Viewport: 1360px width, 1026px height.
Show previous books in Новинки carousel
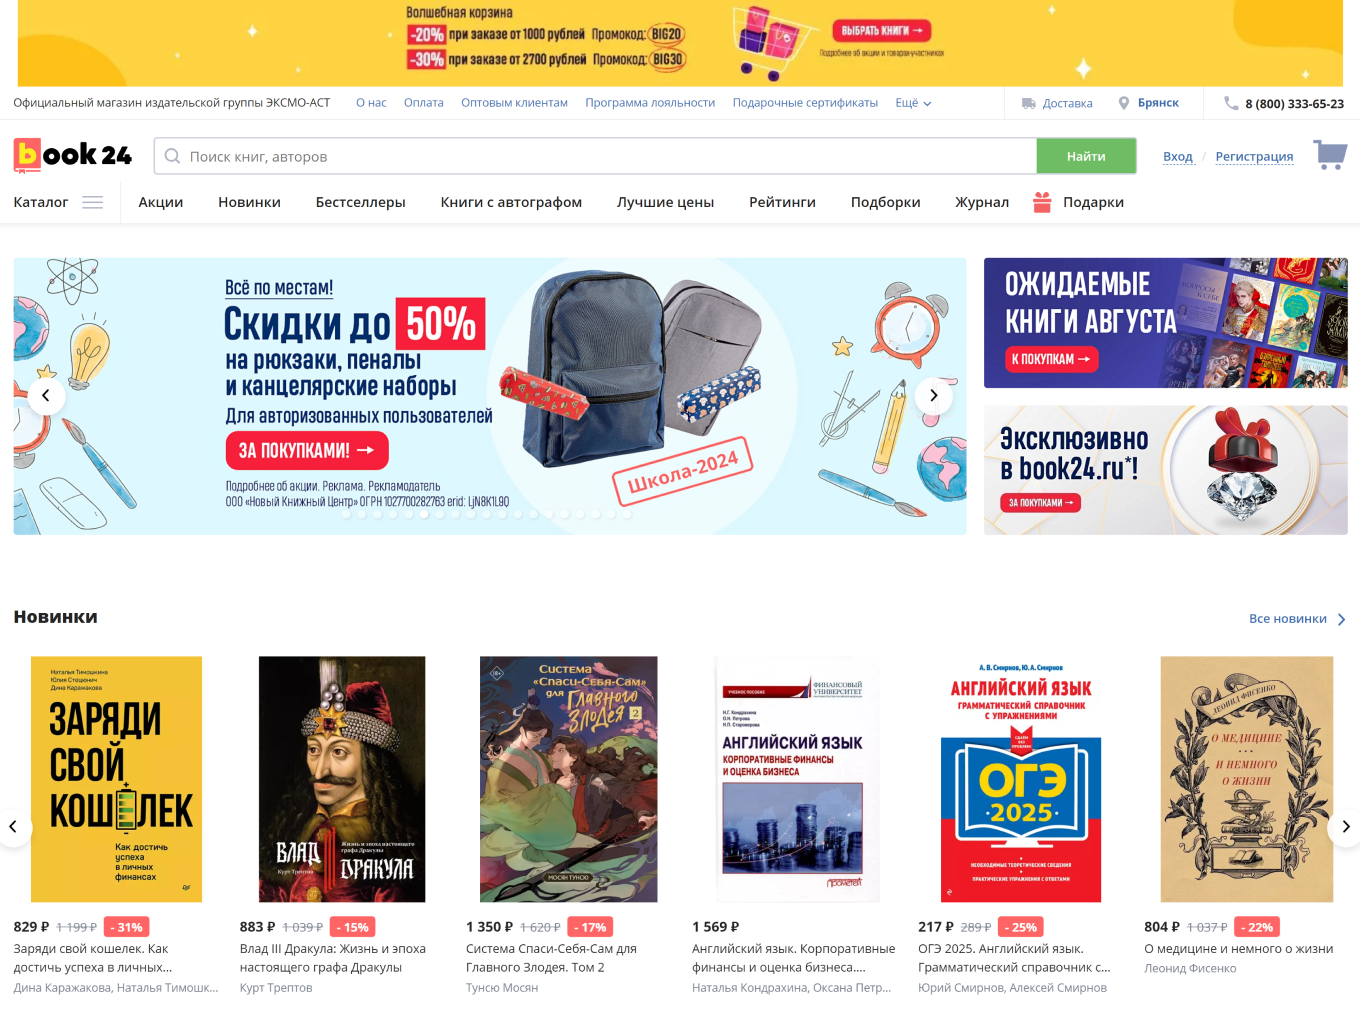click(x=13, y=826)
